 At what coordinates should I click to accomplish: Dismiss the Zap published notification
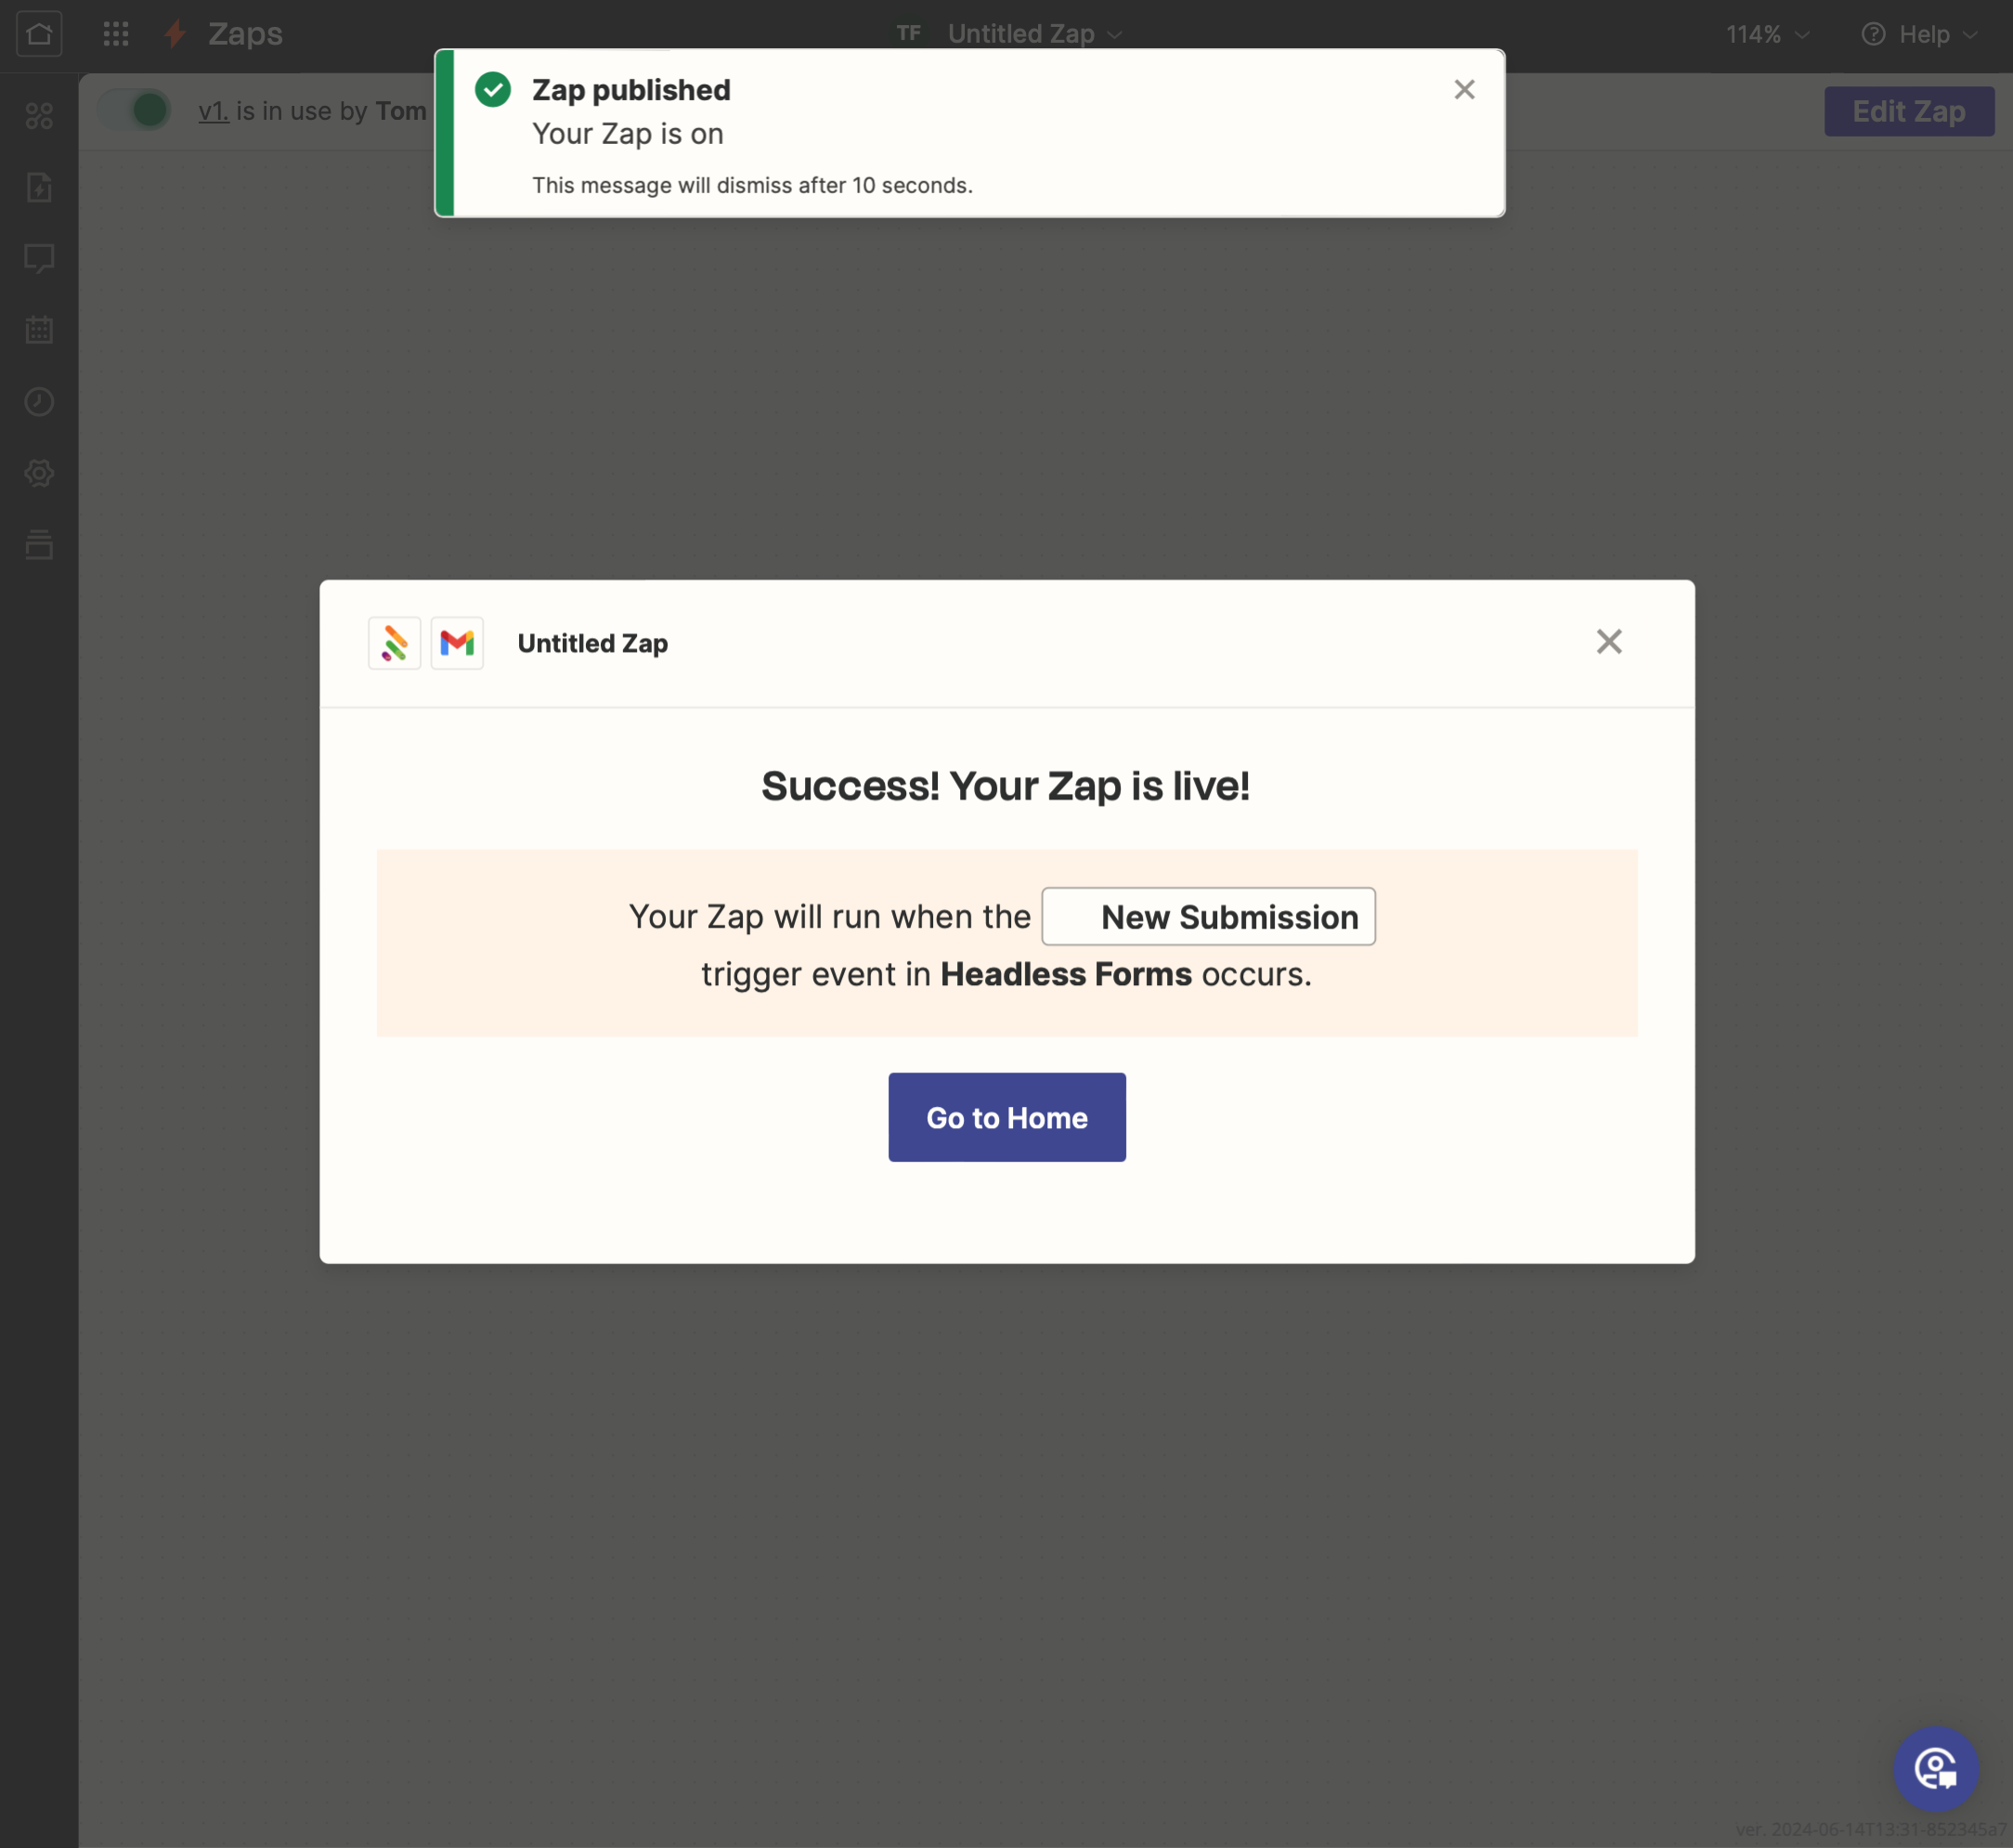[x=1464, y=89]
